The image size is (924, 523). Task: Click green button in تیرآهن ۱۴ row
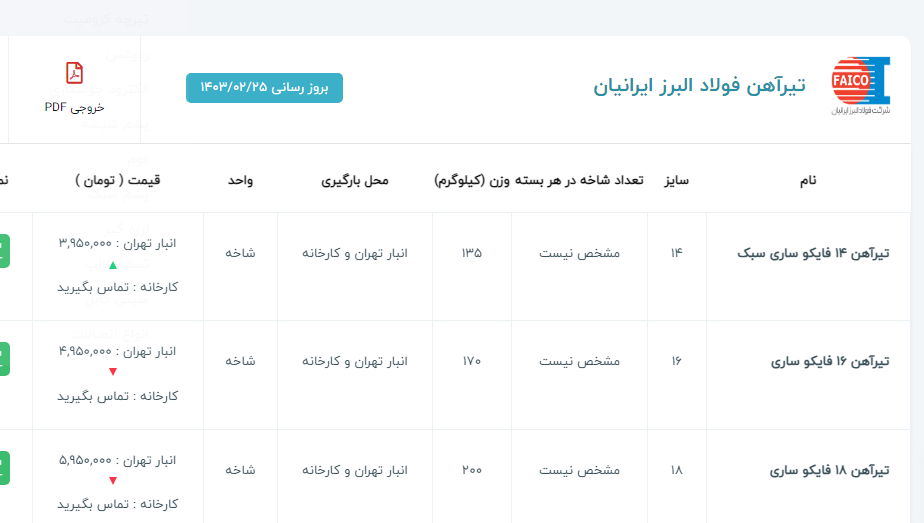coord(4,251)
